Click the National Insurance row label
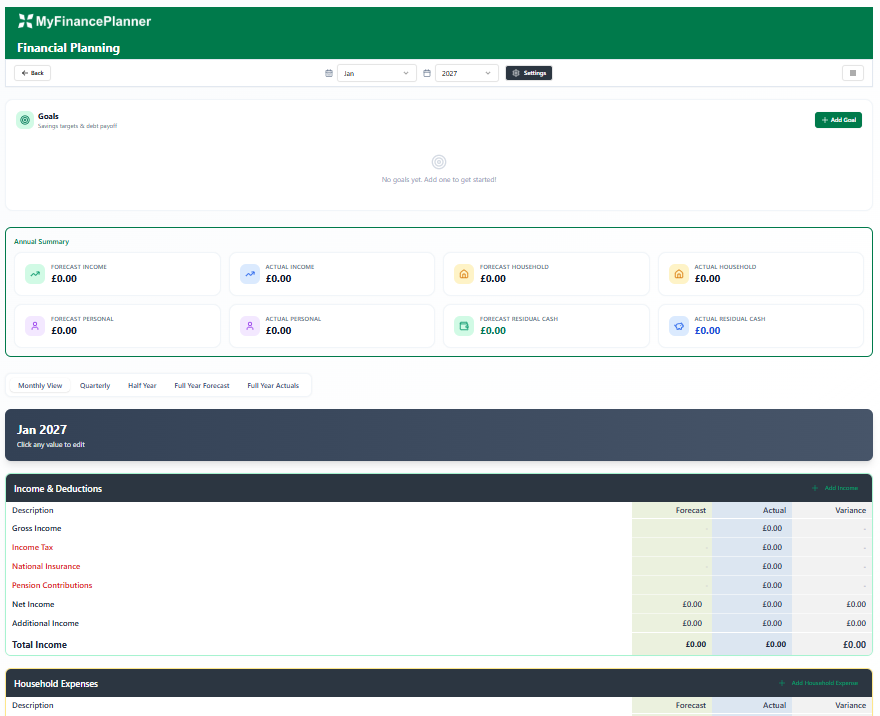Screen dimensions: 880x716 click(x=46, y=566)
